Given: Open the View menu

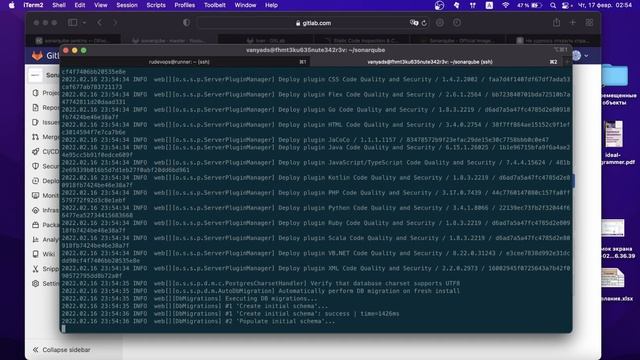Looking at the screenshot, I should (100, 5).
